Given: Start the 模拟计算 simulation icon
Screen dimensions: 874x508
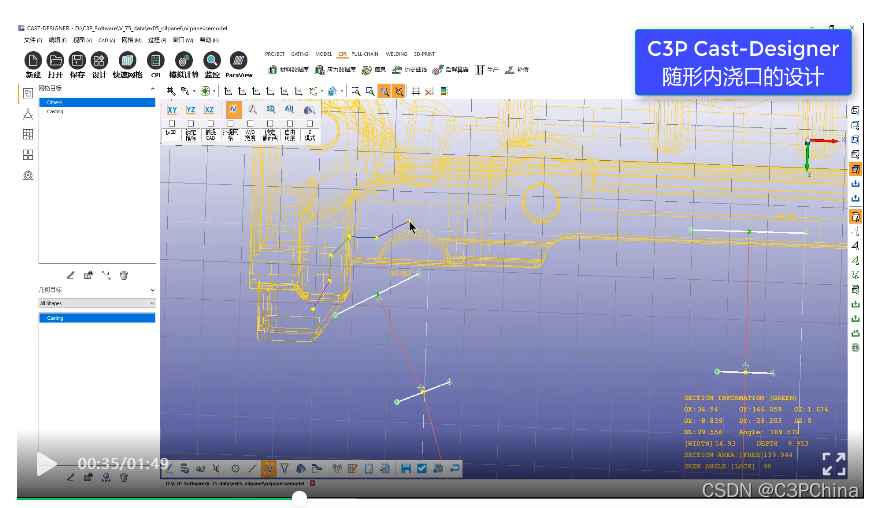Looking at the screenshot, I should (x=183, y=60).
